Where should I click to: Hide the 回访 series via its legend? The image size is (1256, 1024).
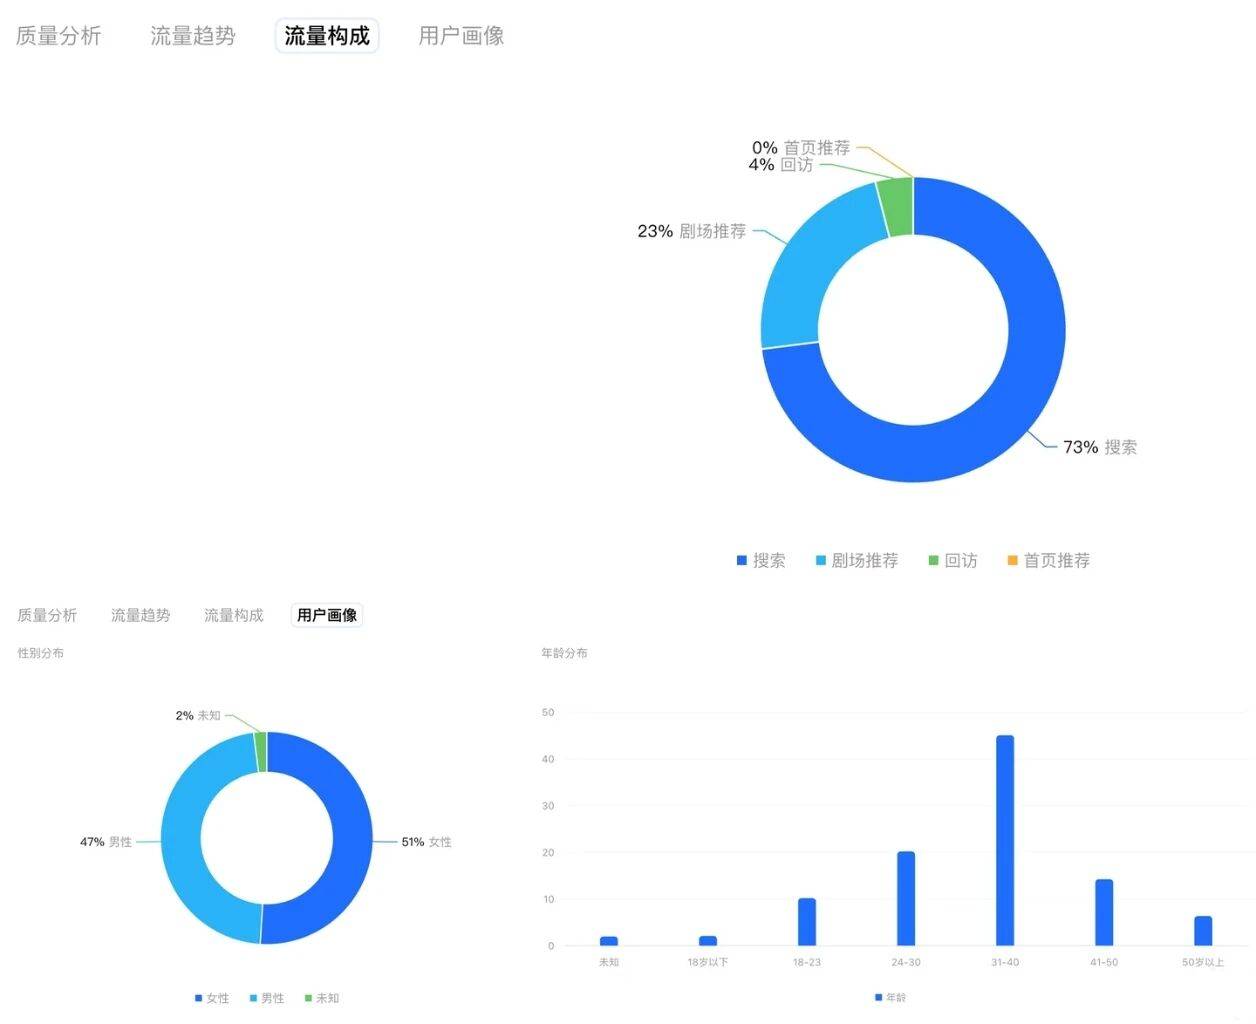click(953, 561)
